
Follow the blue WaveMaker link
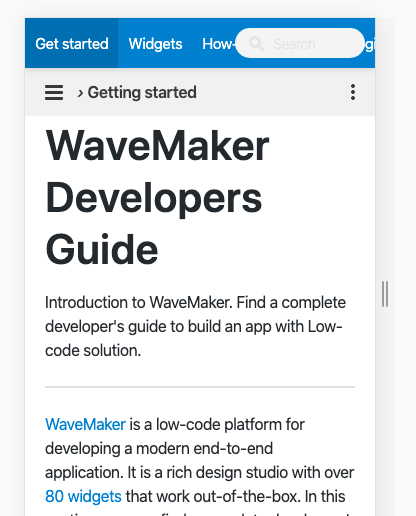point(85,424)
